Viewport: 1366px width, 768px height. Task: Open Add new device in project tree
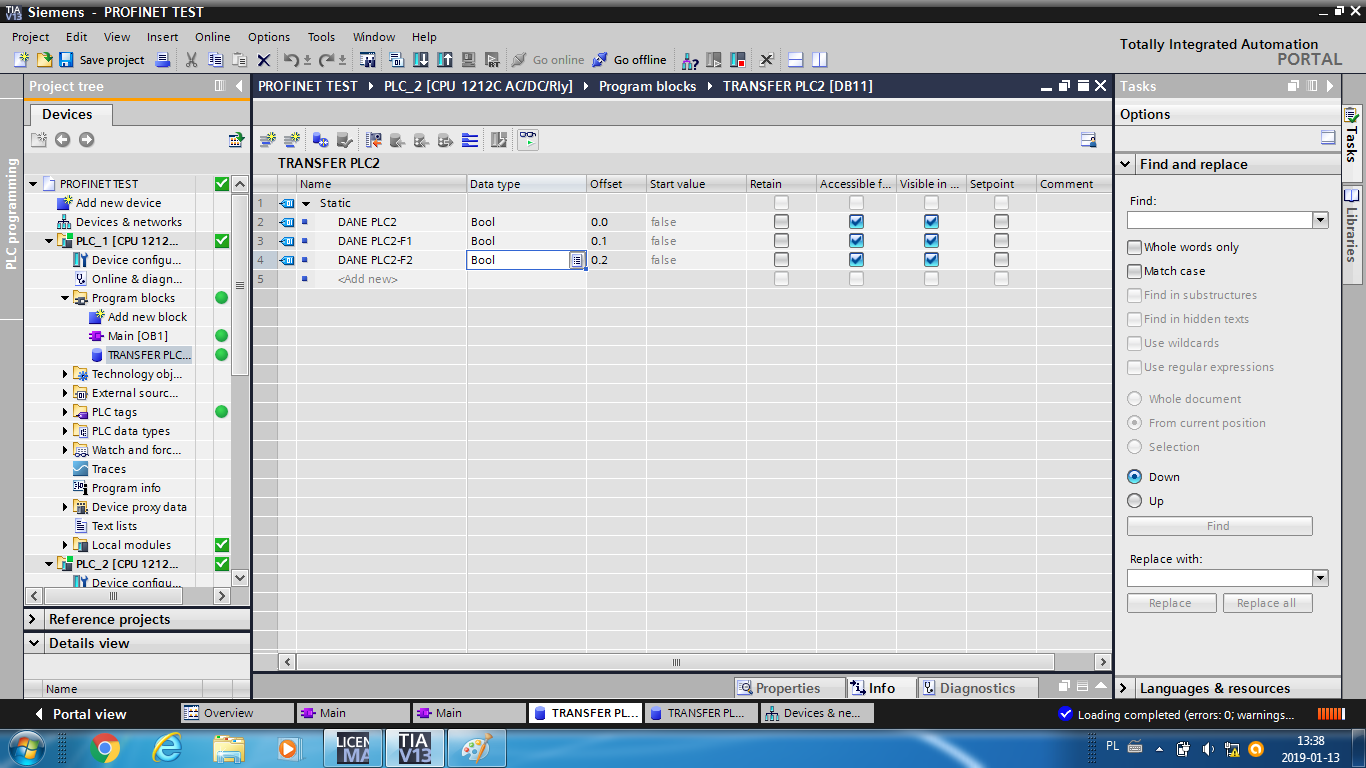pos(118,203)
